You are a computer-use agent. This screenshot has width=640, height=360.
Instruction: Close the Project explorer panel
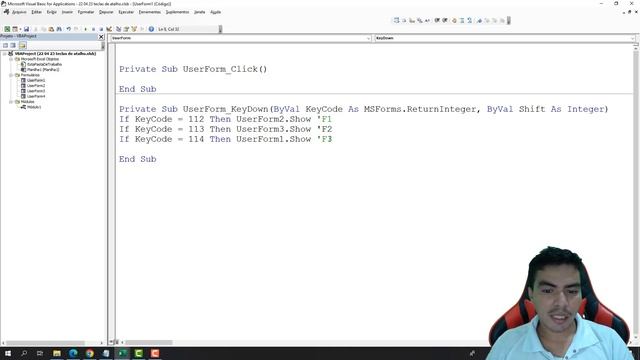[101, 37]
